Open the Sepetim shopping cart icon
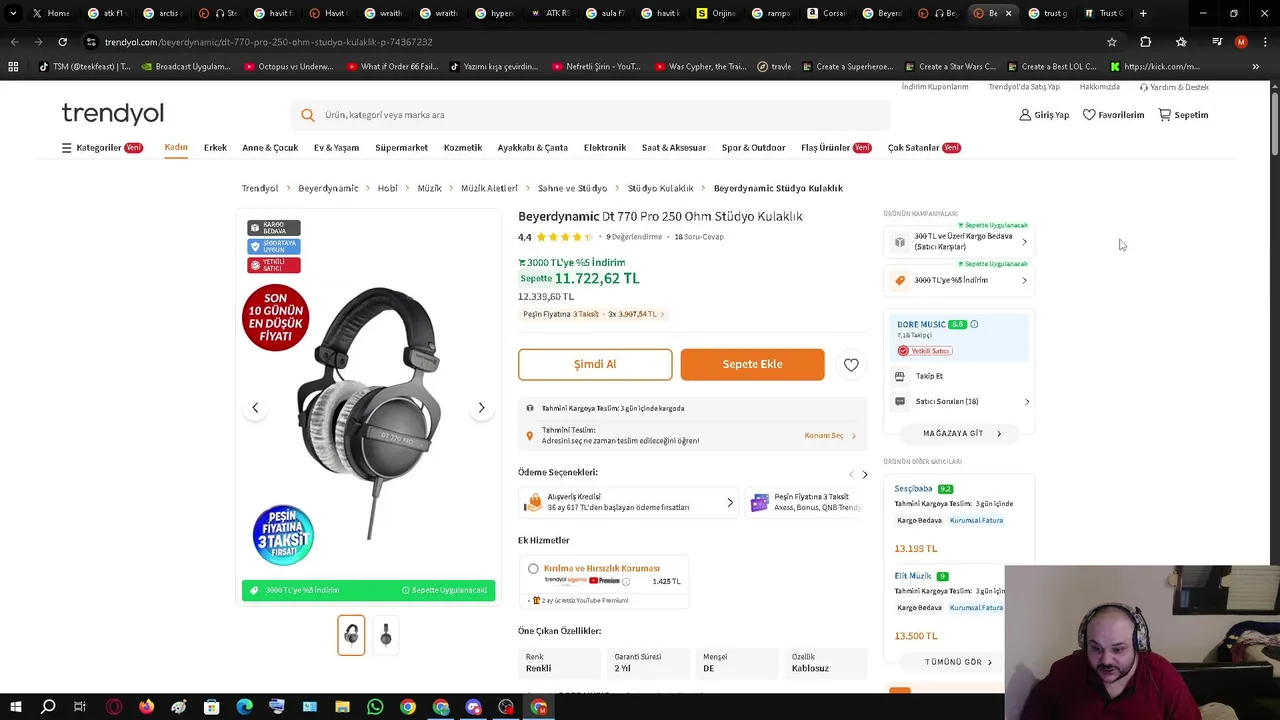 pos(1165,115)
